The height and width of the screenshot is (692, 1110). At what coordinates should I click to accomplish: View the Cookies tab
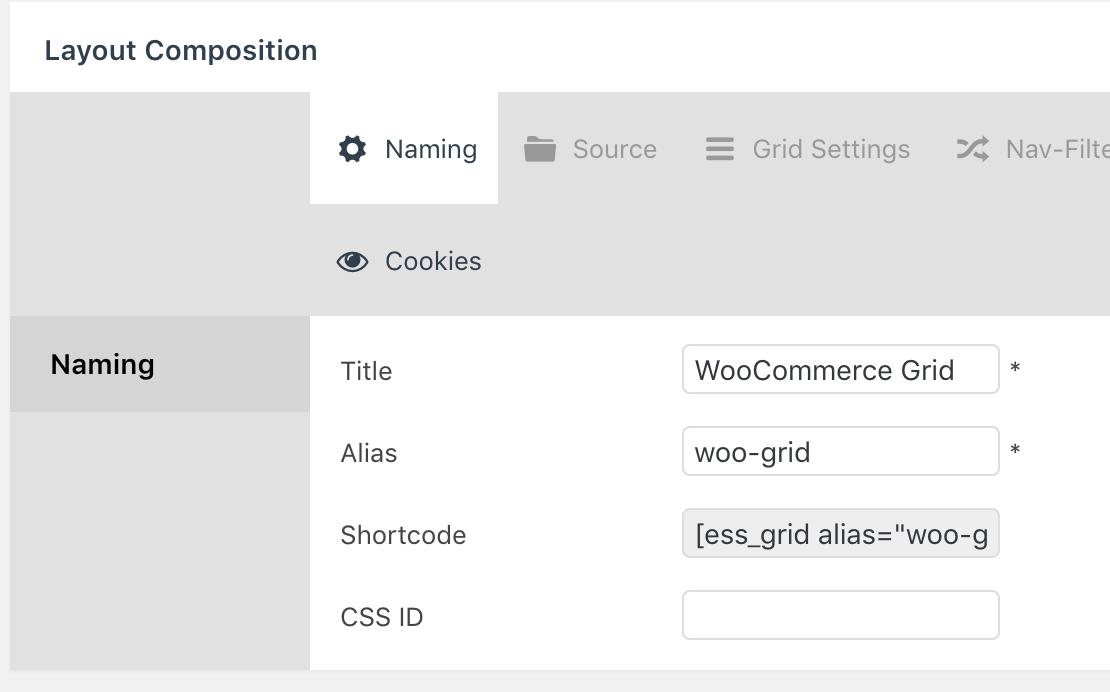433,261
